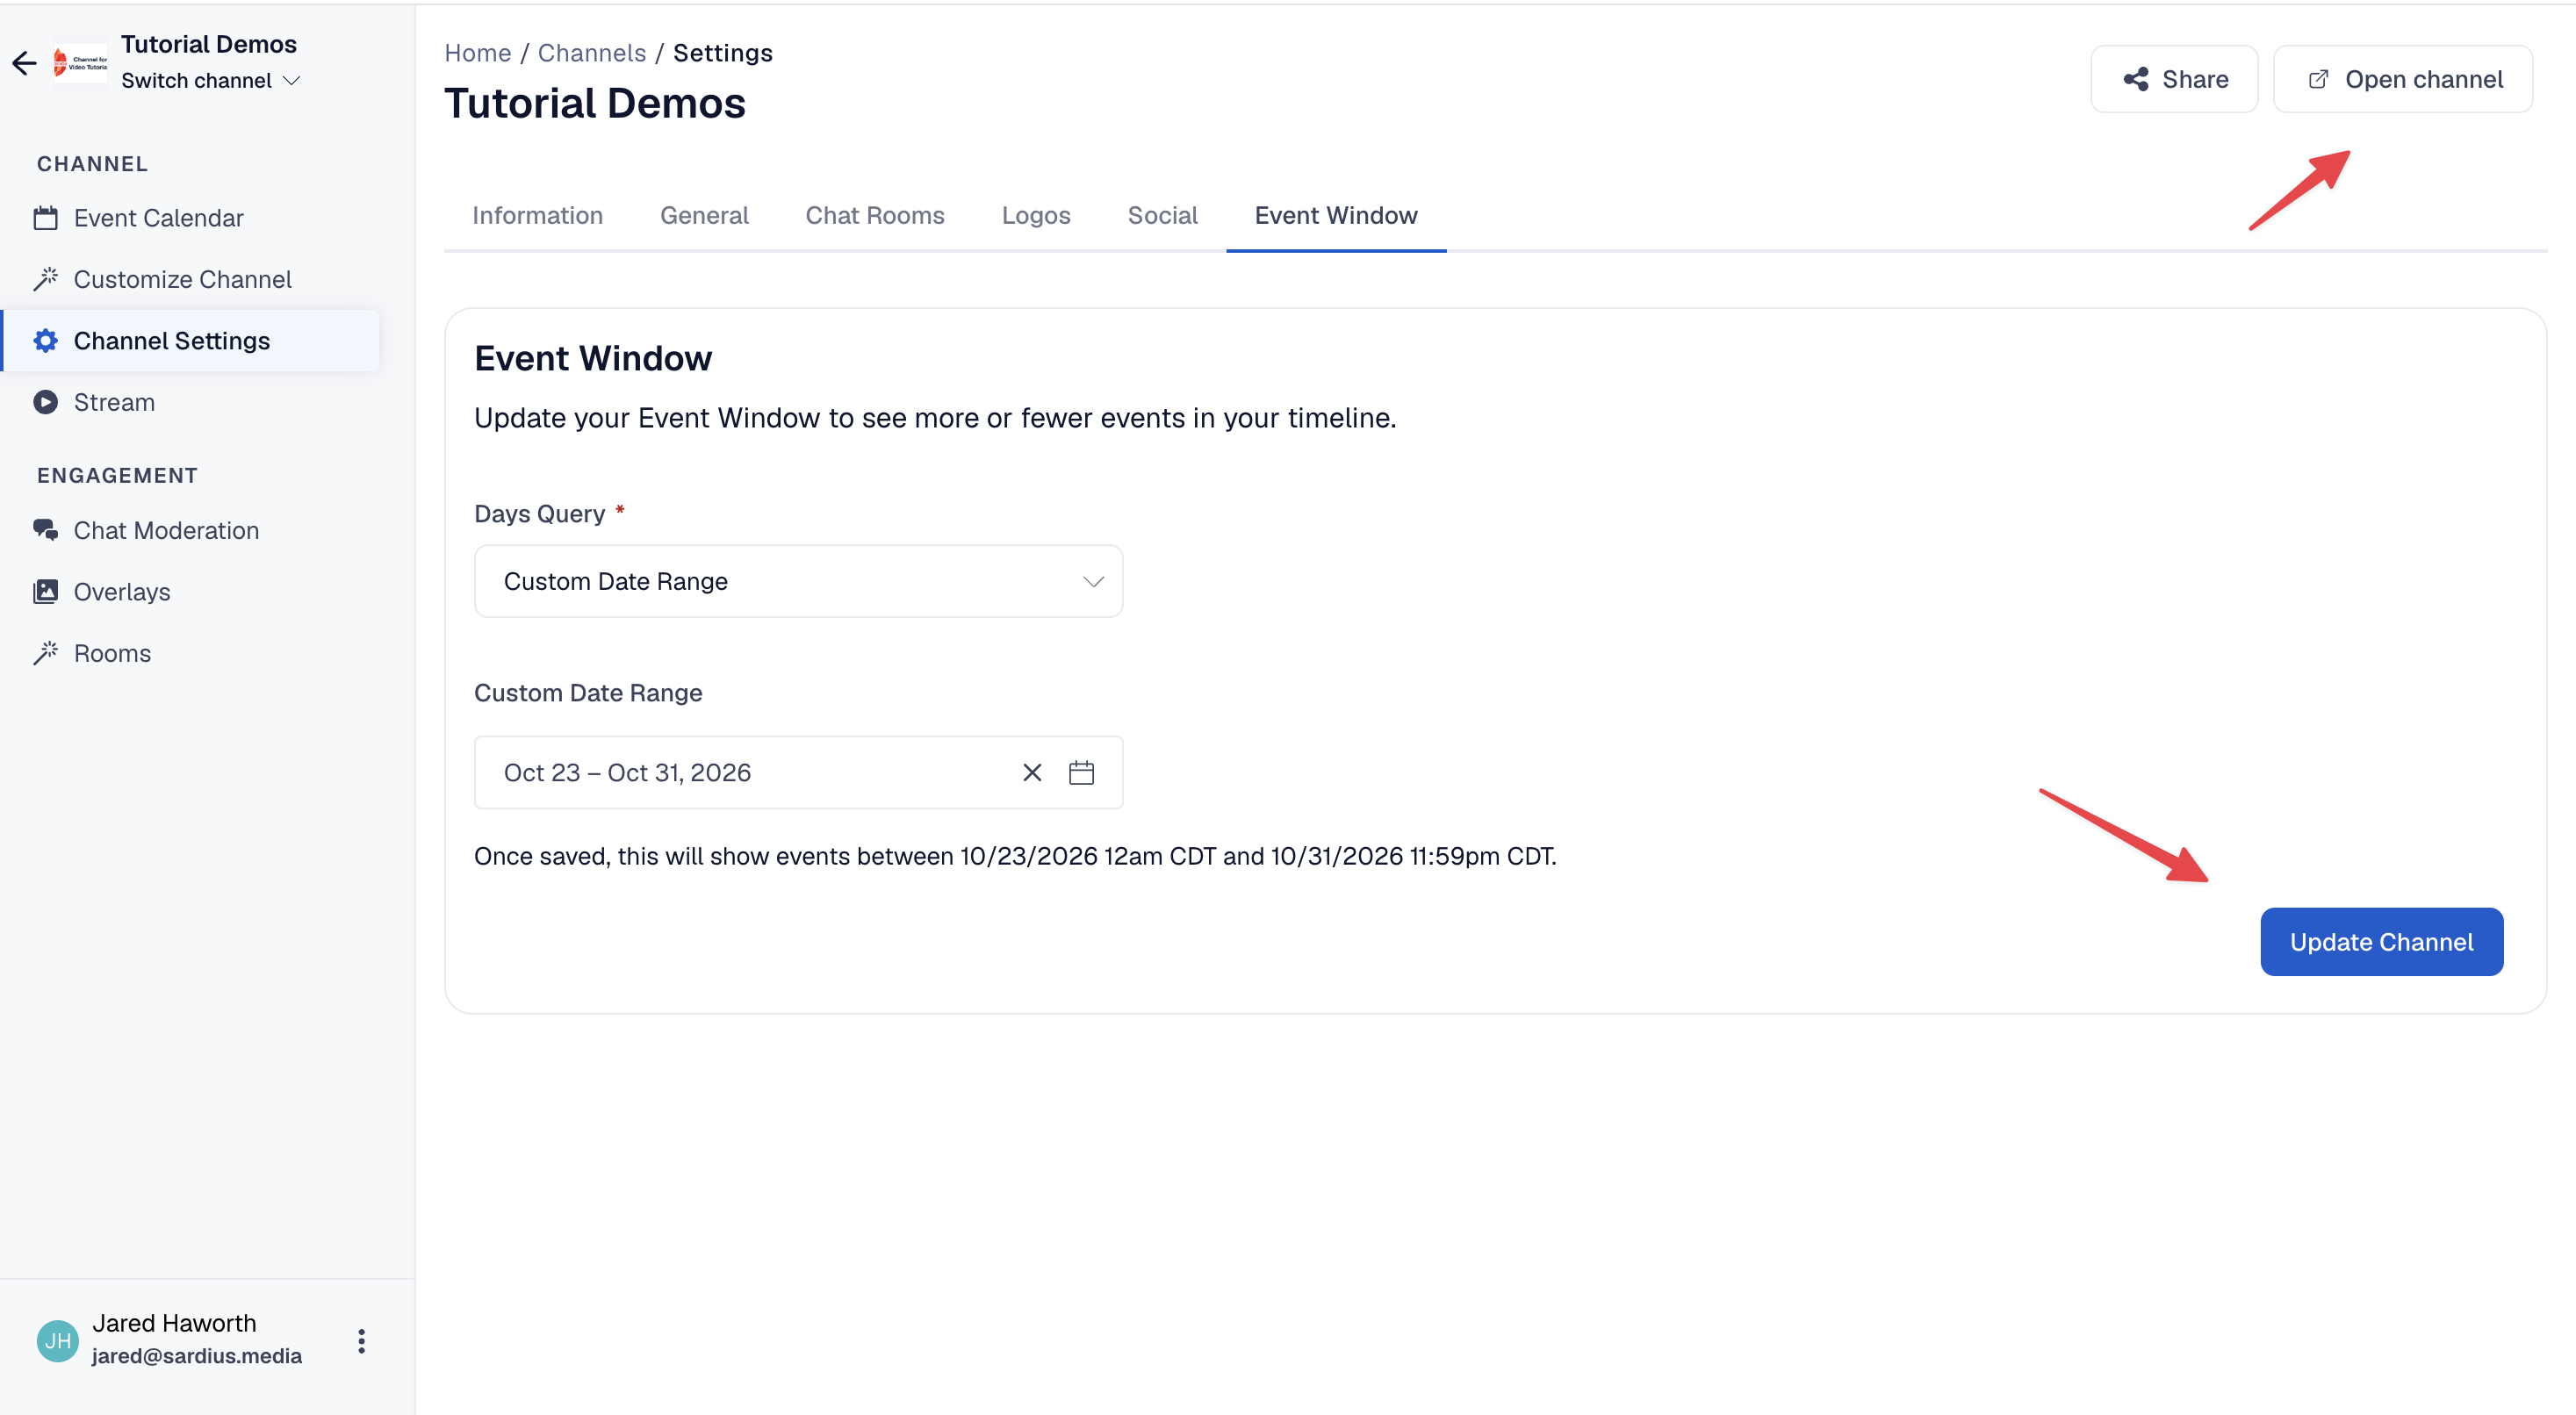
Task: Click the Custom Date Range input field
Action: [798, 772]
